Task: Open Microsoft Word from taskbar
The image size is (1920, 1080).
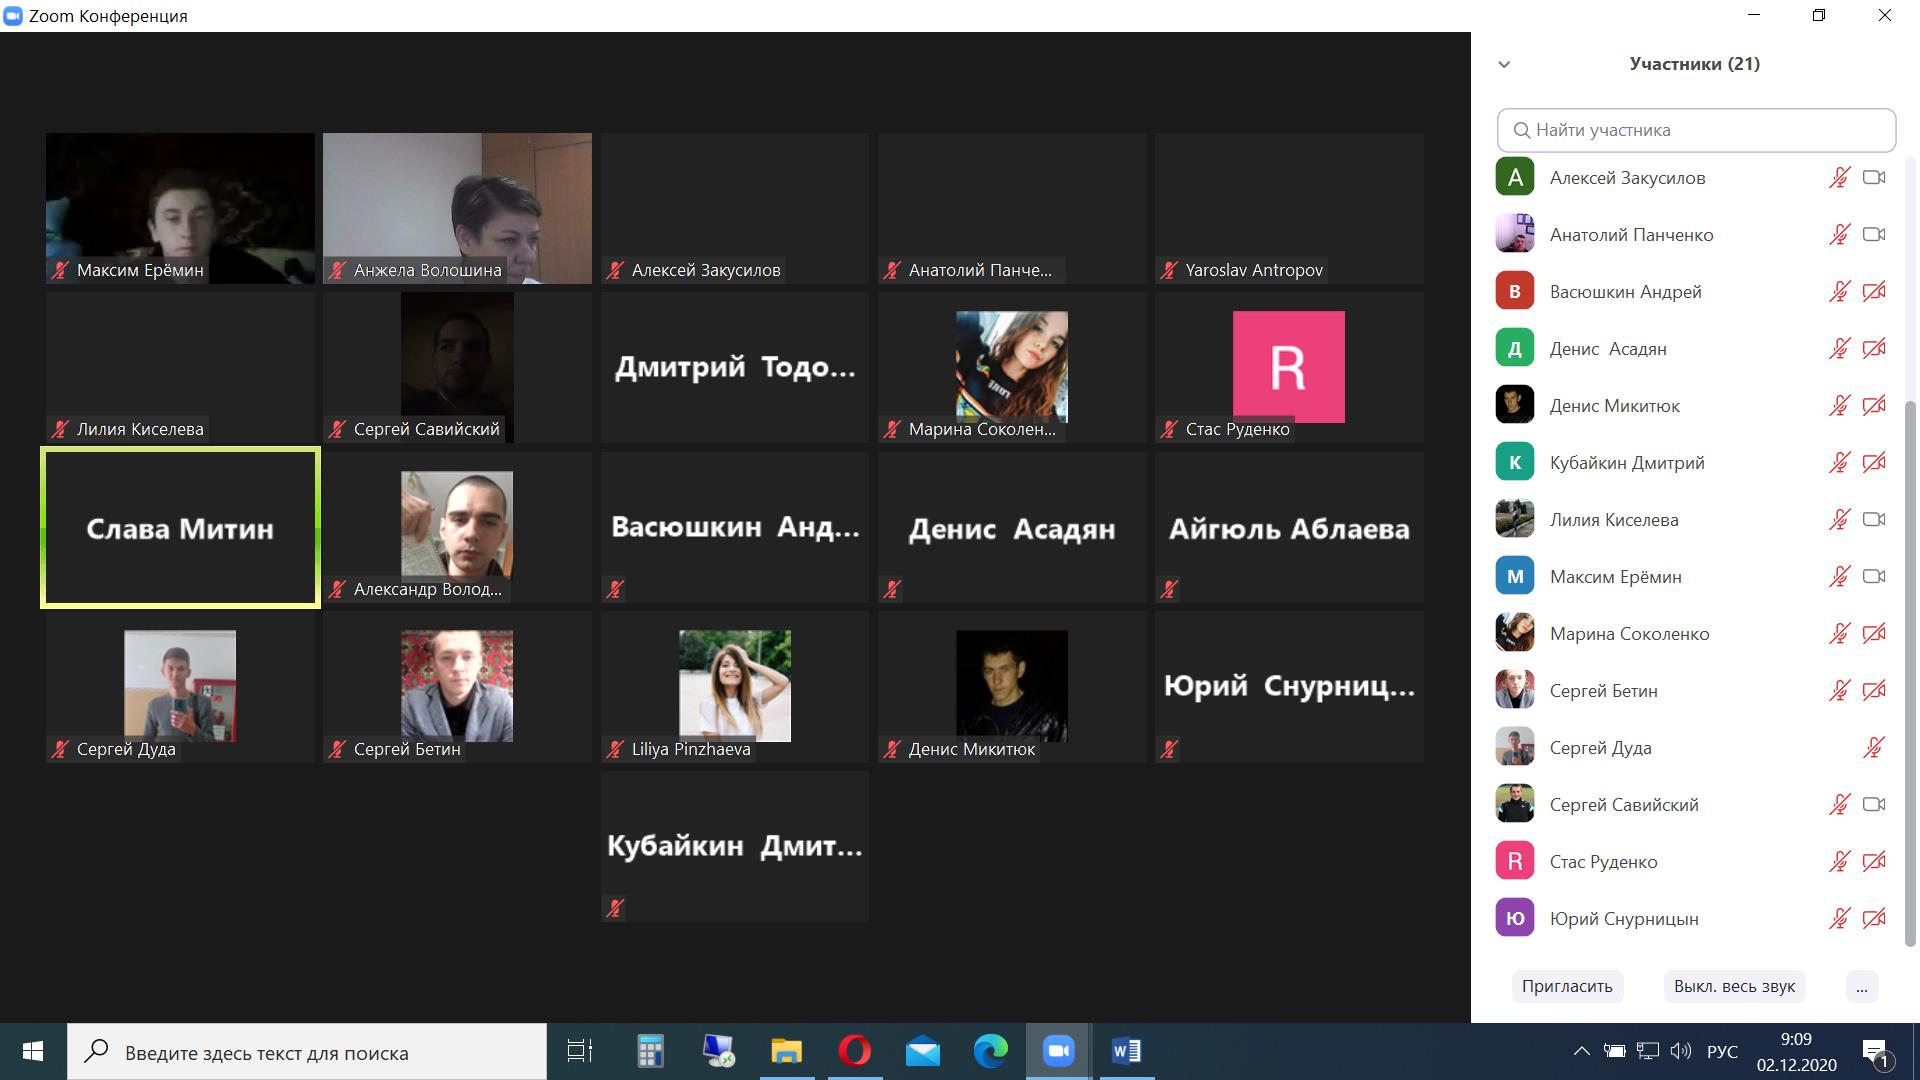Action: (1126, 1051)
